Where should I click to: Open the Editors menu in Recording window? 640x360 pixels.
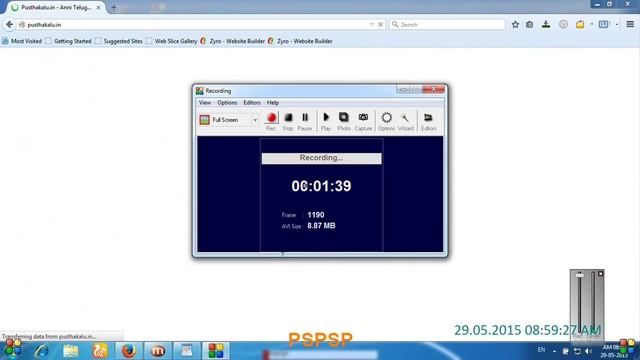(252, 103)
